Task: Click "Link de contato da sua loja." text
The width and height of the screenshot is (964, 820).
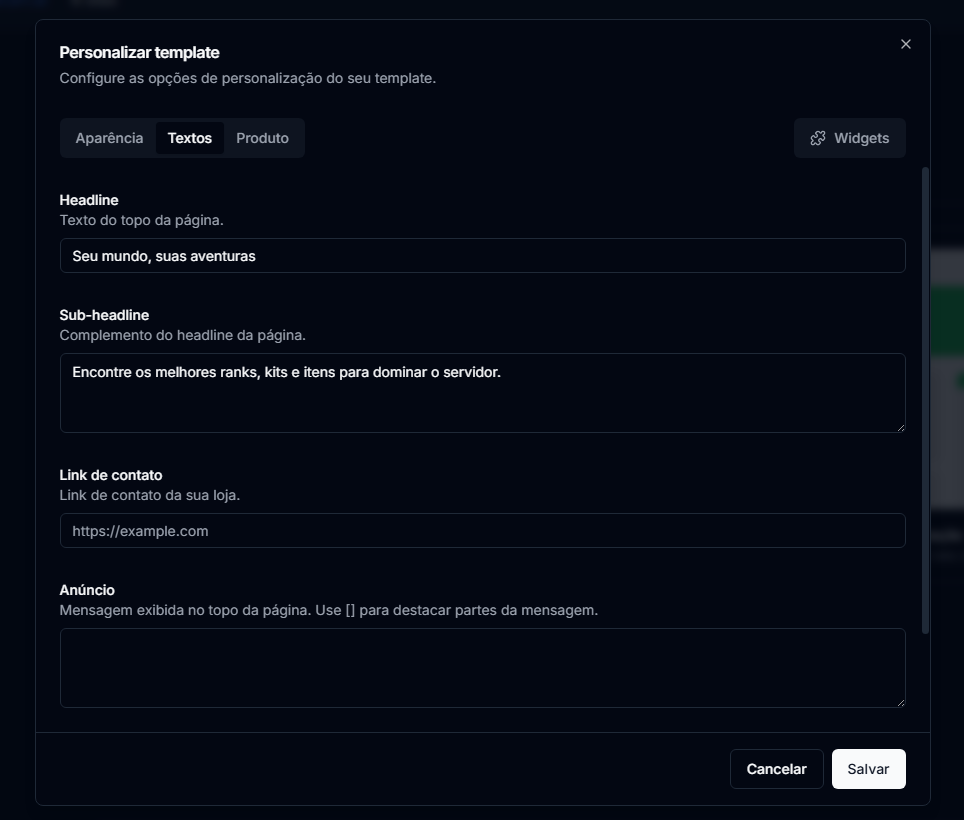Action: [x=150, y=495]
